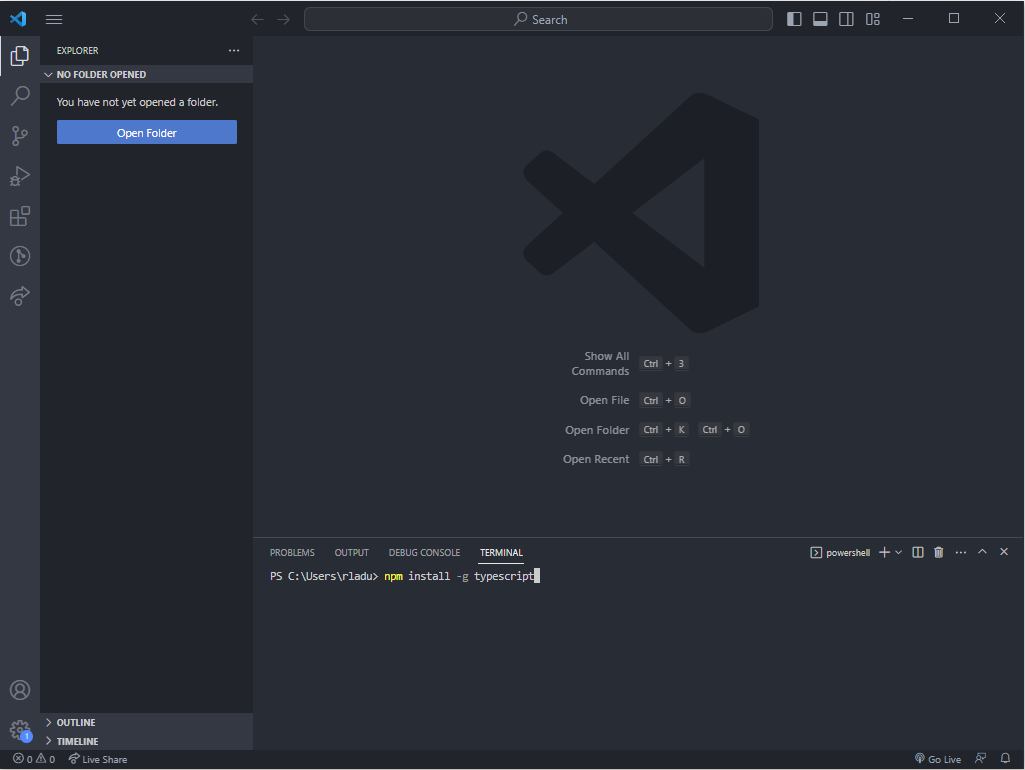
Task: Kill terminal with trash icon
Action: tap(939, 552)
